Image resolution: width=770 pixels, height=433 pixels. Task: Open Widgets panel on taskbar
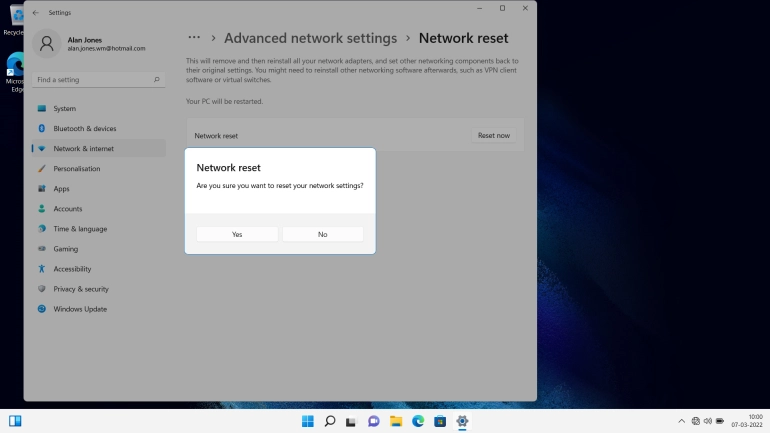pyautogui.click(x=15, y=421)
